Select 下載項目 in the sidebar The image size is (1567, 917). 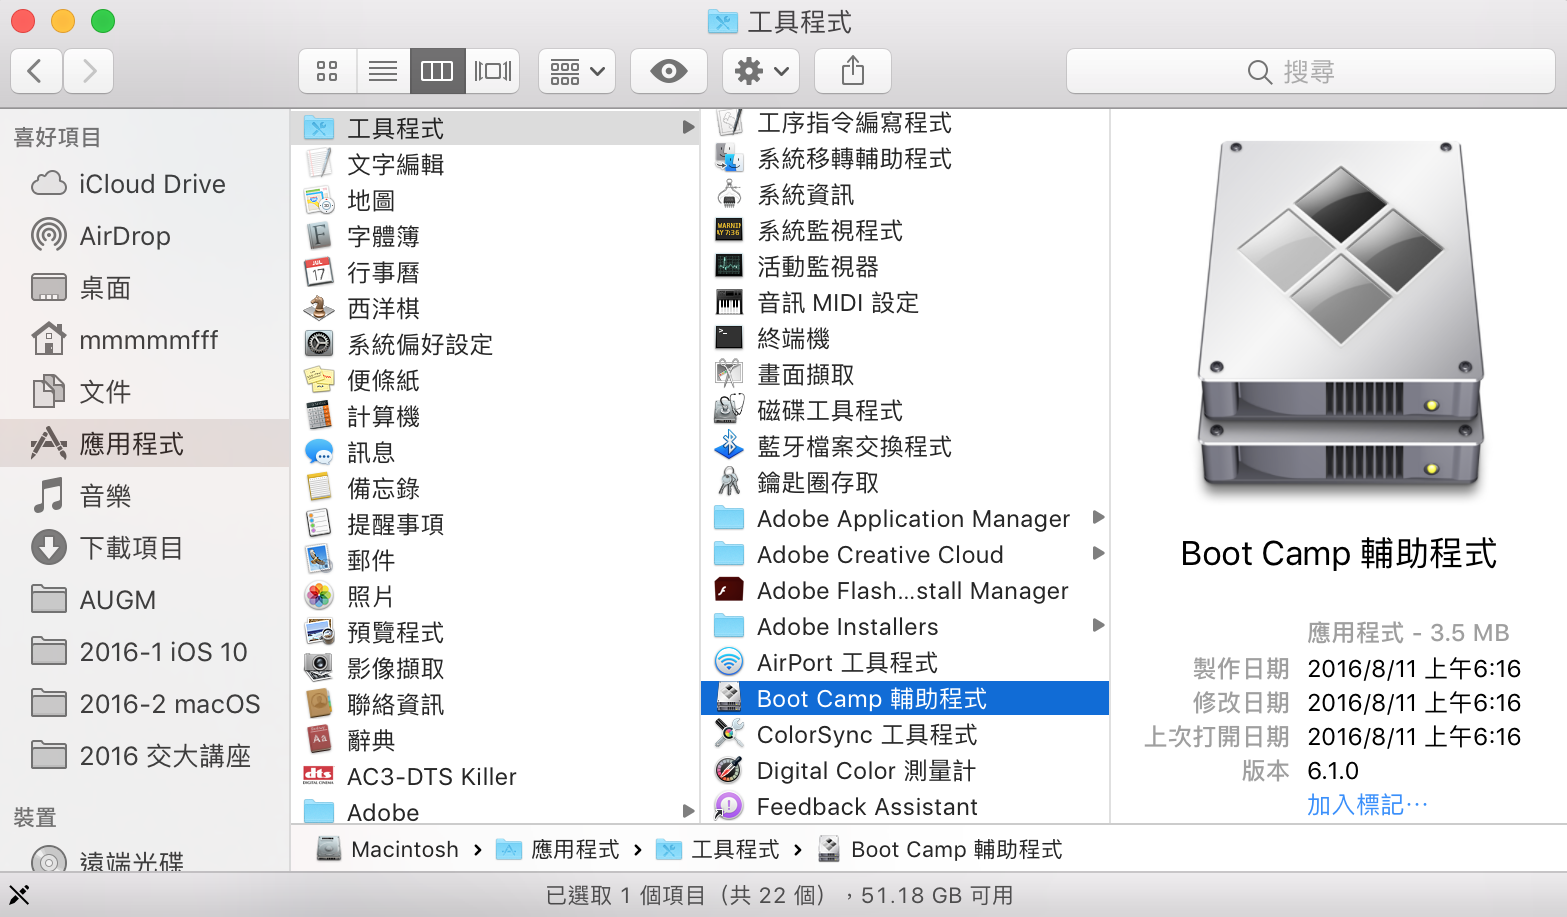point(131,548)
